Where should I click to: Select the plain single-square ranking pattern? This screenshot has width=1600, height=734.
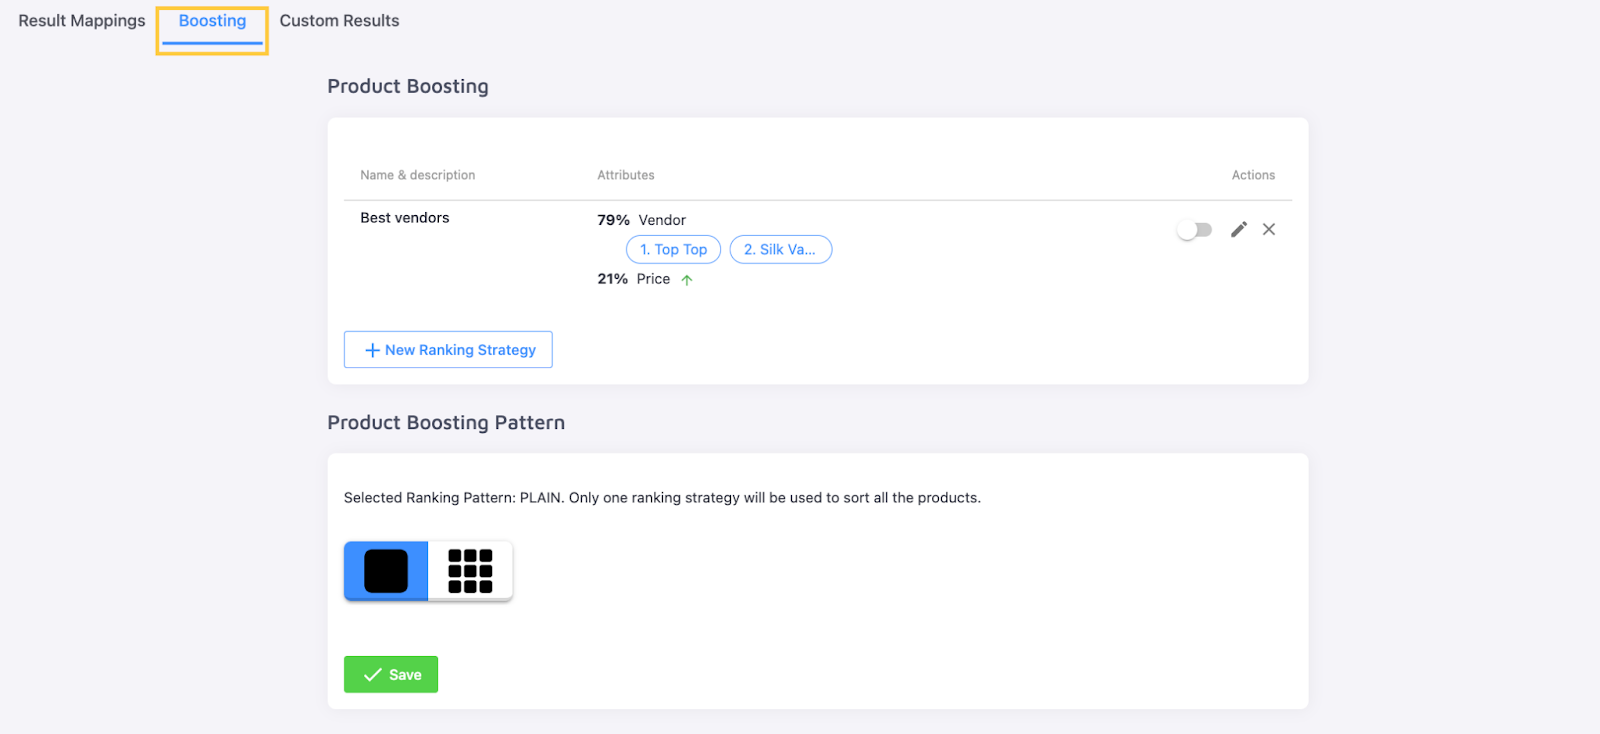click(x=386, y=571)
